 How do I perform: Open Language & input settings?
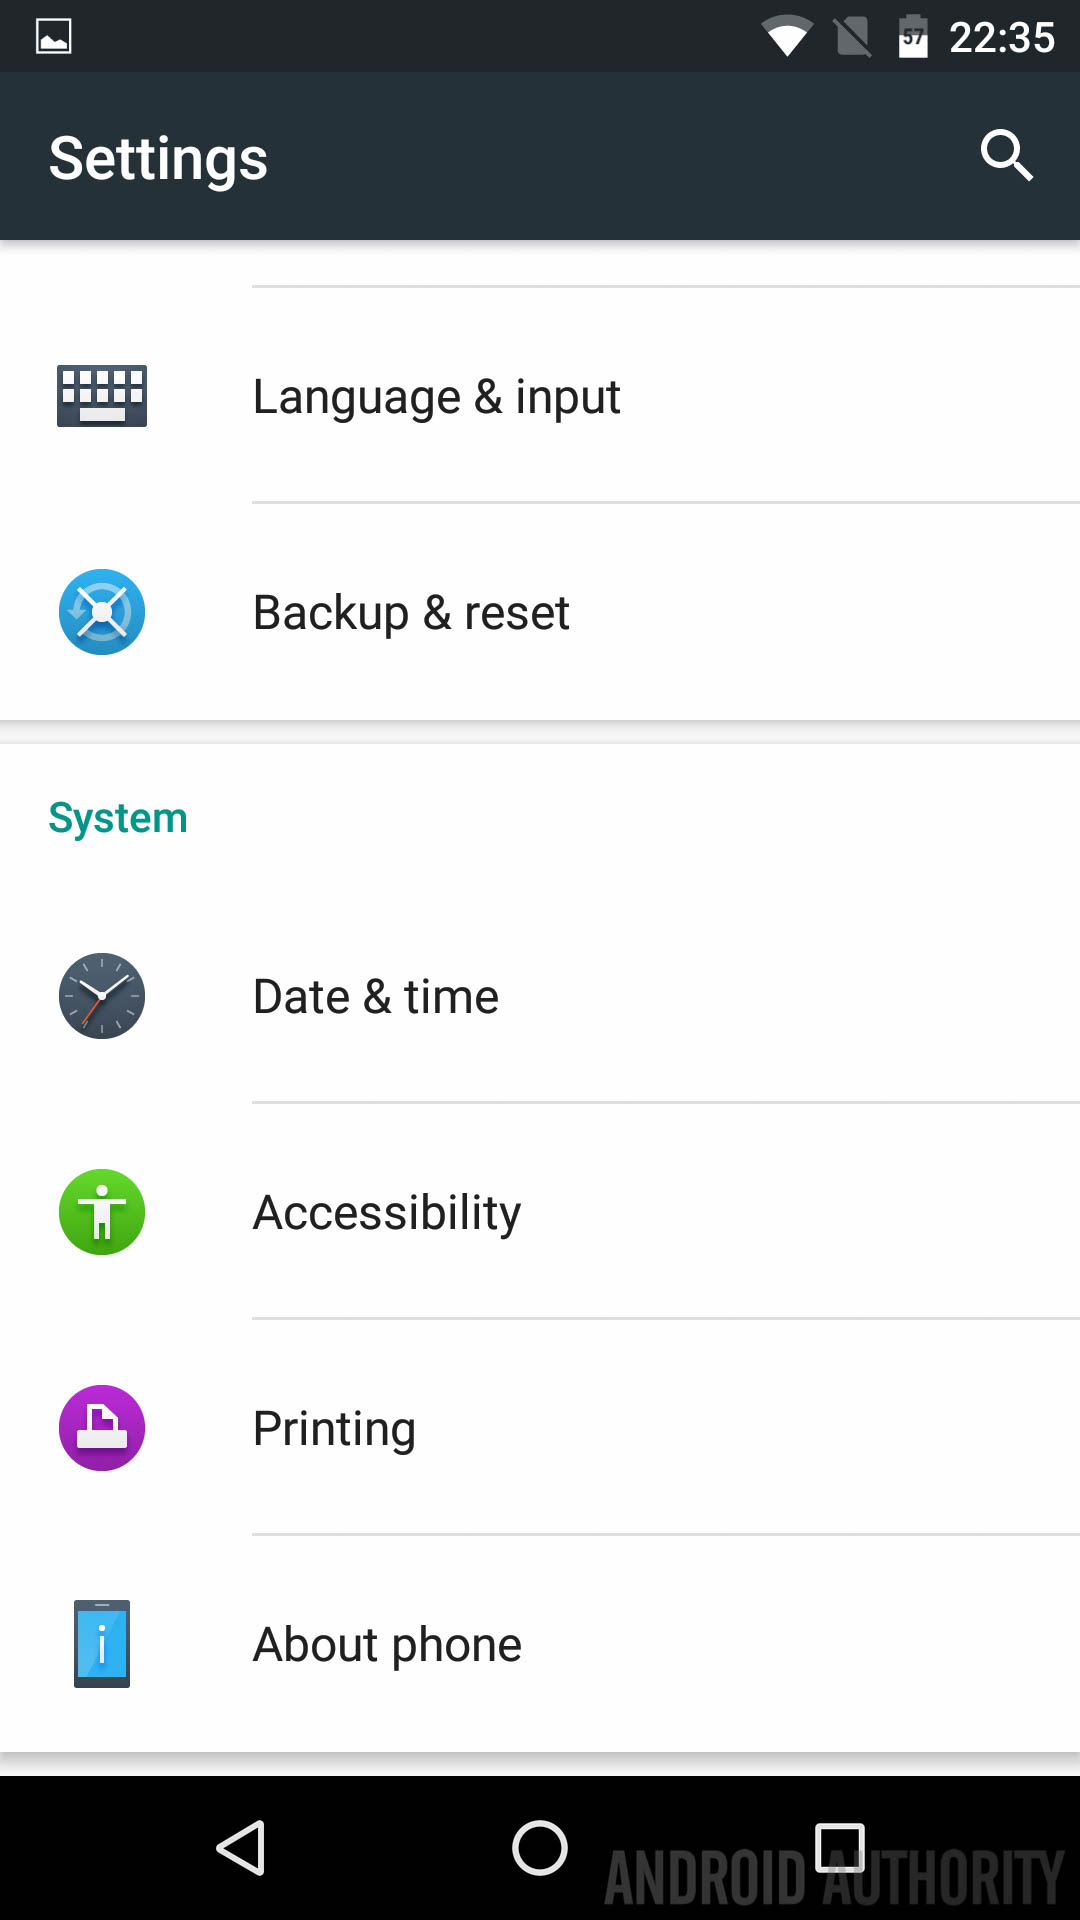click(x=437, y=397)
